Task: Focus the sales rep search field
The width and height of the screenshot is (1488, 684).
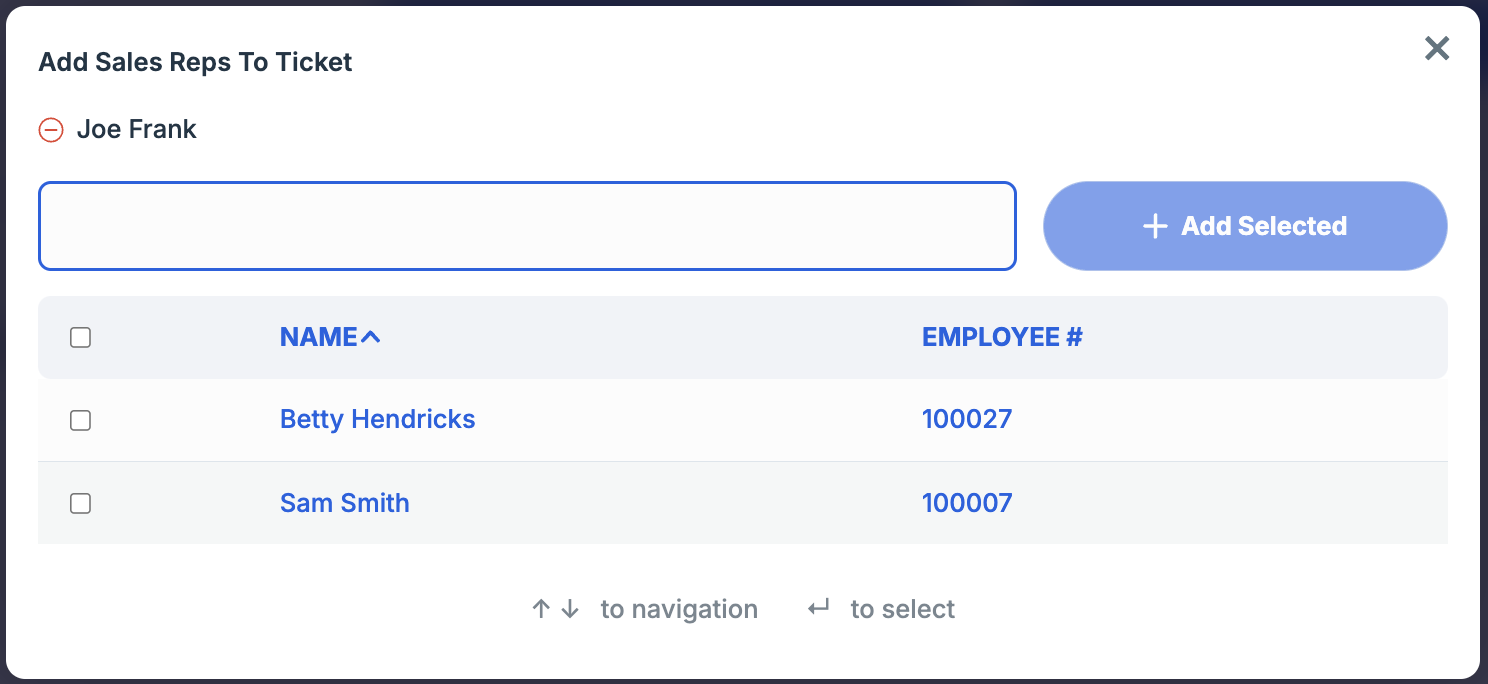Action: pyautogui.click(x=527, y=226)
